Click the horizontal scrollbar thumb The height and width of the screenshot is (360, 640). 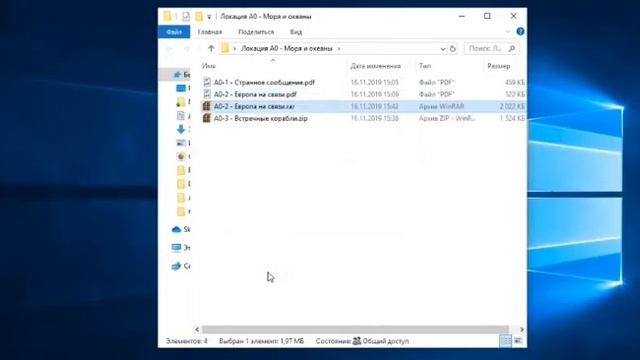[355, 329]
